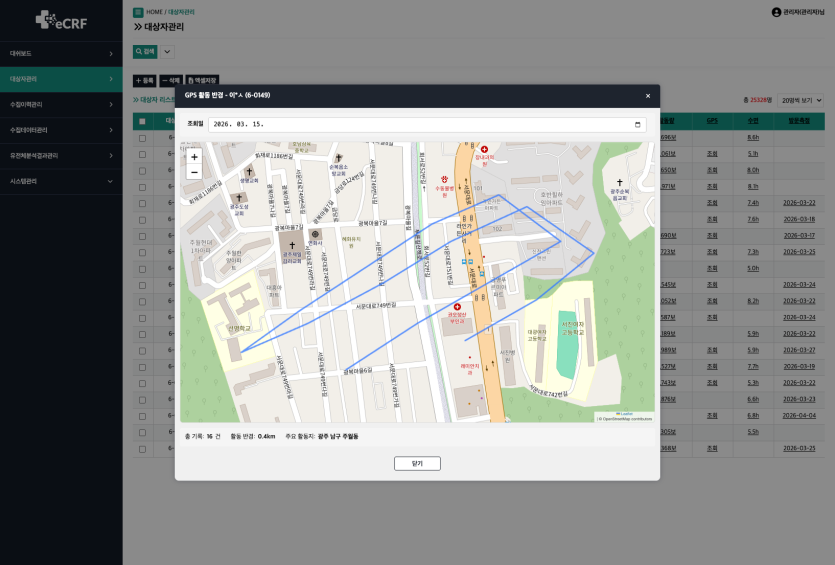Expand the 시스템관리 sidebar menu
Viewport: 835px width, 565px height.
pos(61,182)
